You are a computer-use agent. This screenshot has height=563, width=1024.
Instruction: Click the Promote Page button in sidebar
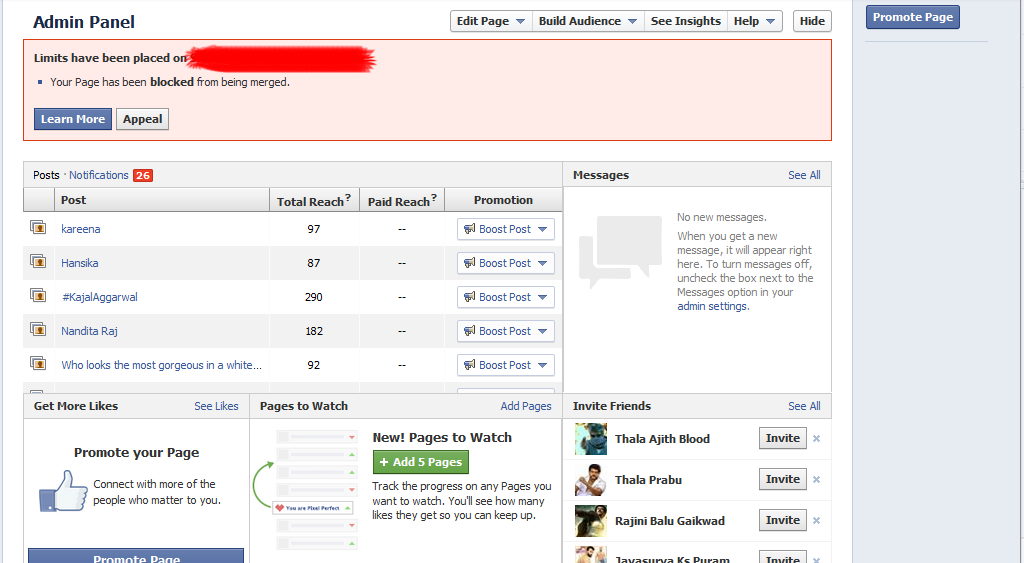[913, 17]
